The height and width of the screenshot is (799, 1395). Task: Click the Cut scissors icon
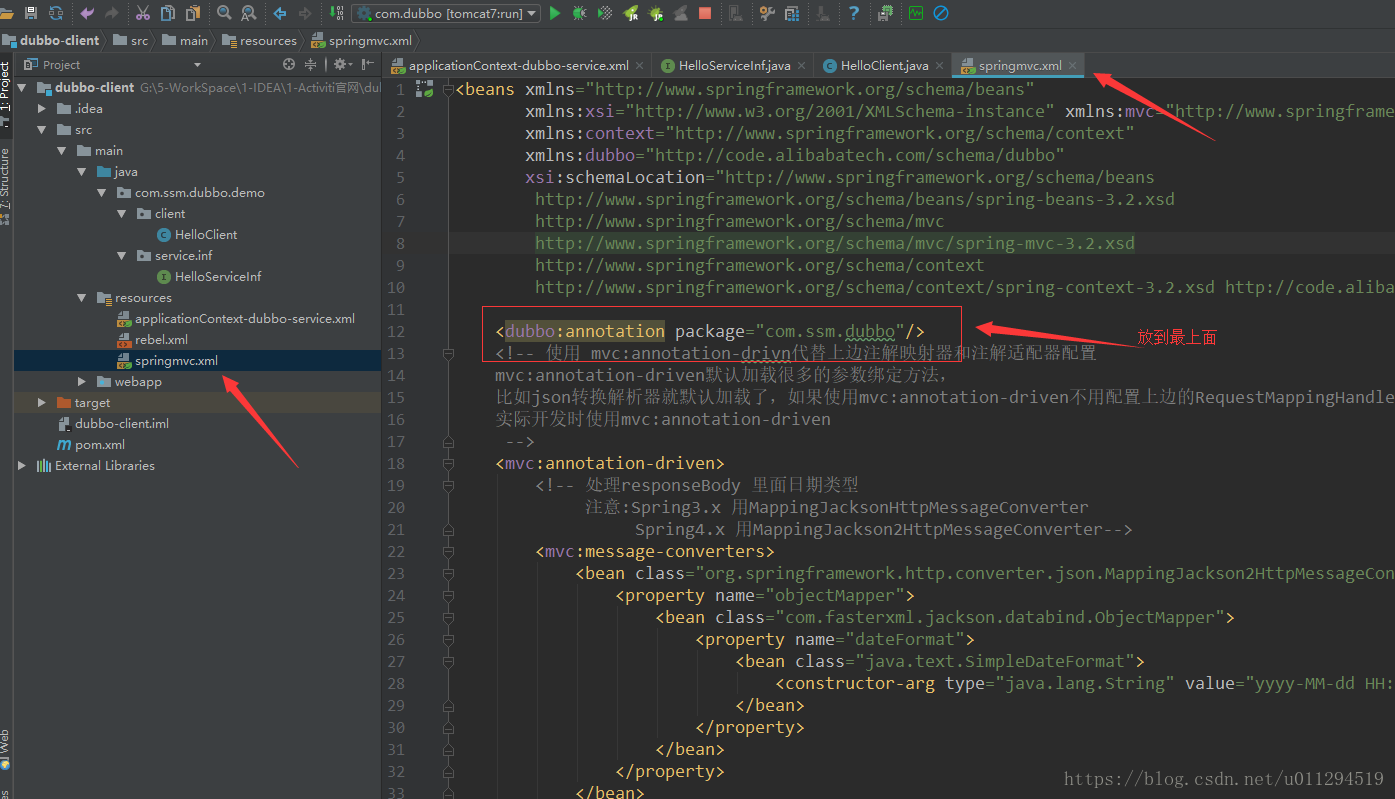coord(143,13)
